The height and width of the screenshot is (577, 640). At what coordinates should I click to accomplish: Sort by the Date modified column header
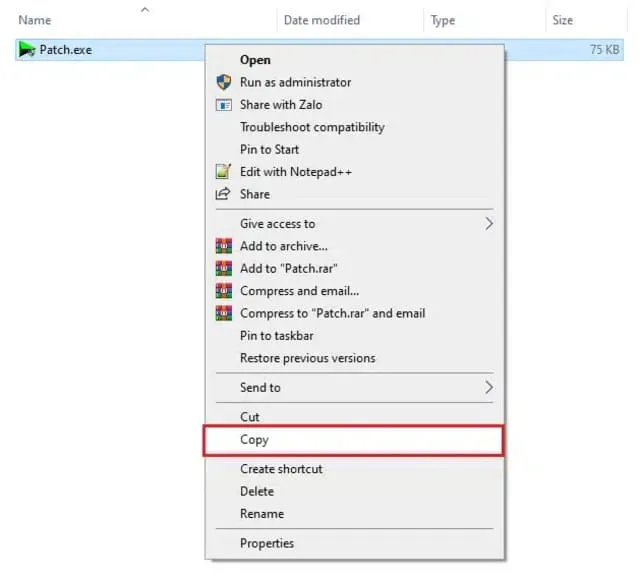coord(322,20)
